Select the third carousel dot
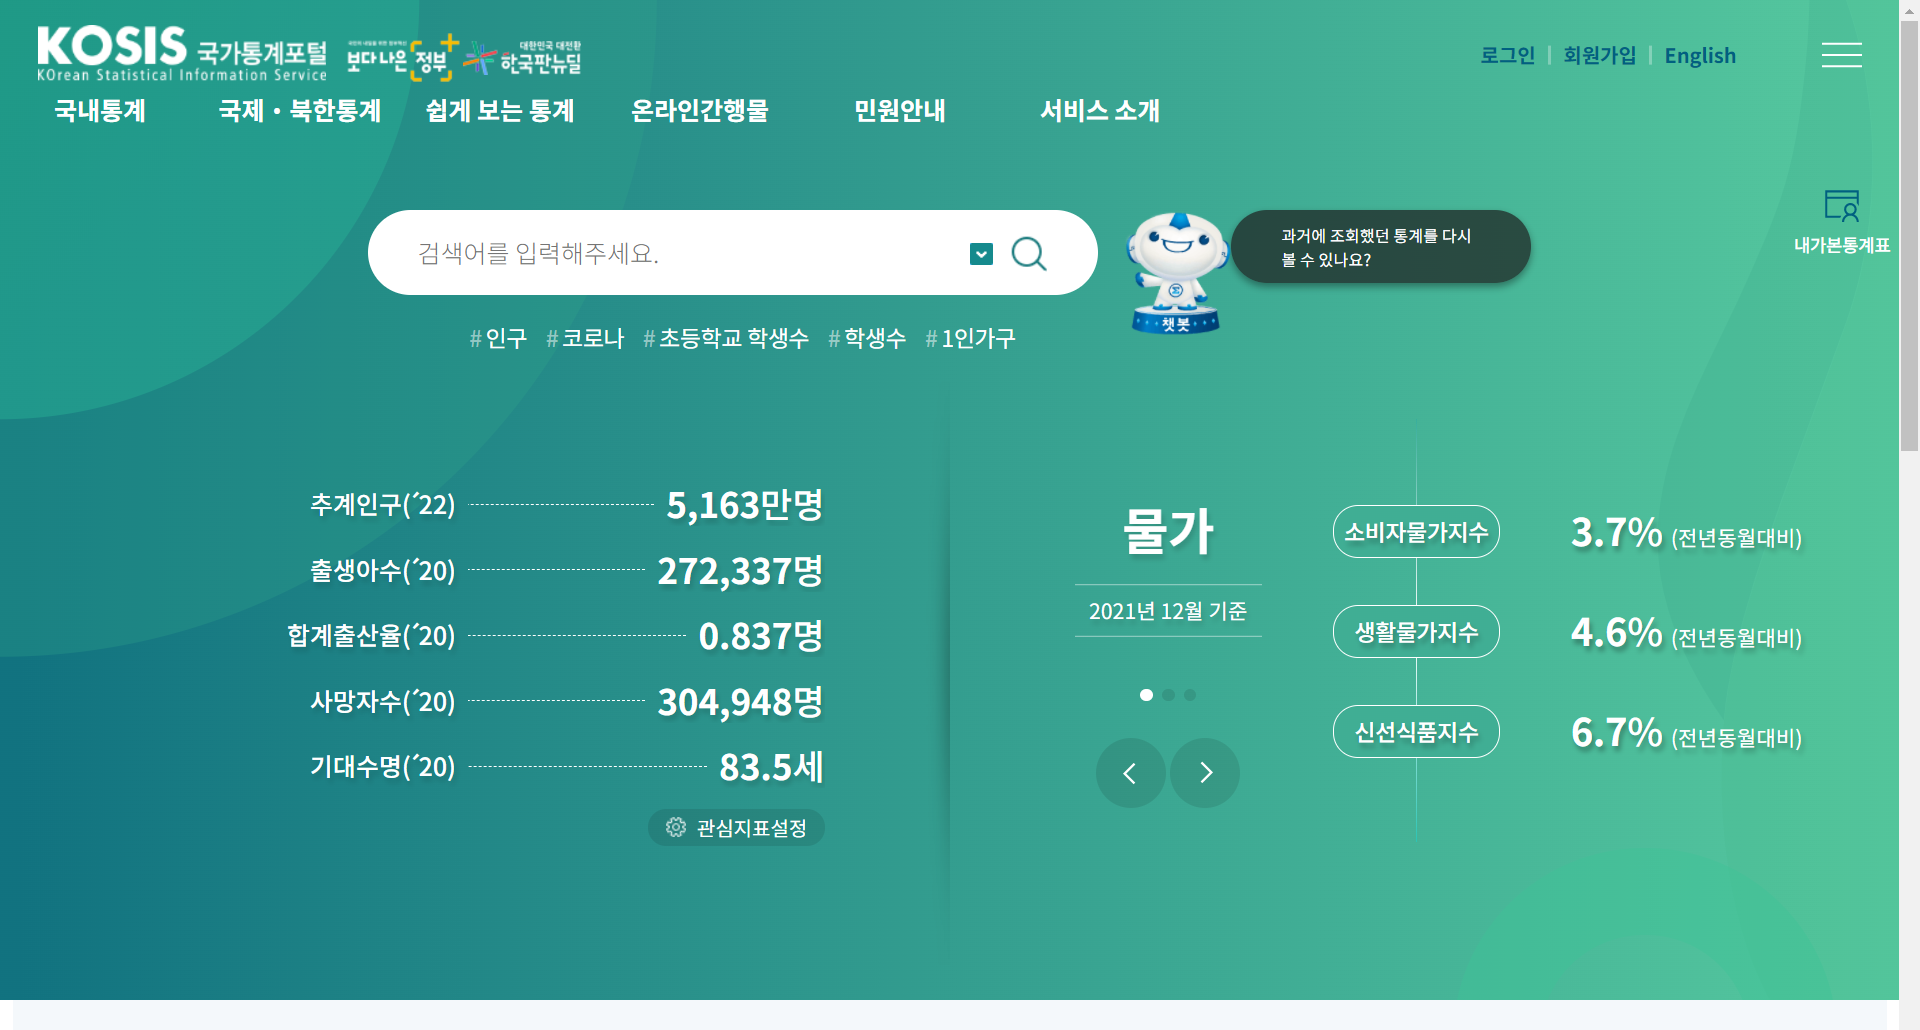 [x=1190, y=695]
